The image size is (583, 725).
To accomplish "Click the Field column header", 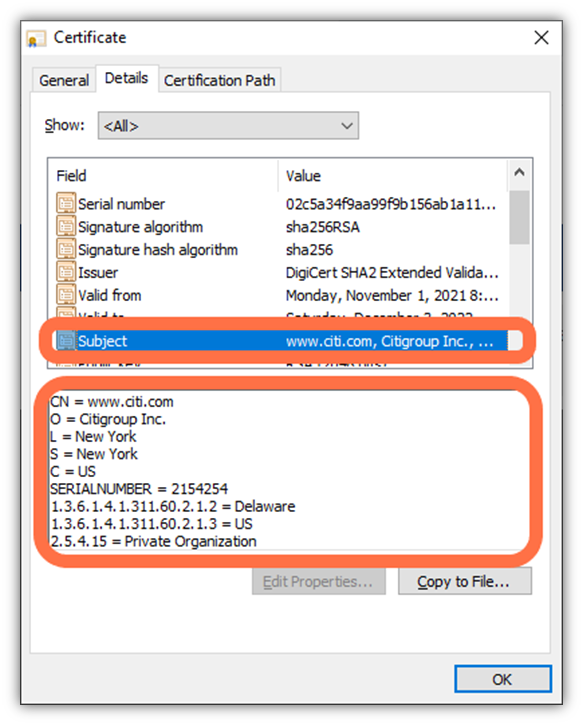I will (163, 176).
